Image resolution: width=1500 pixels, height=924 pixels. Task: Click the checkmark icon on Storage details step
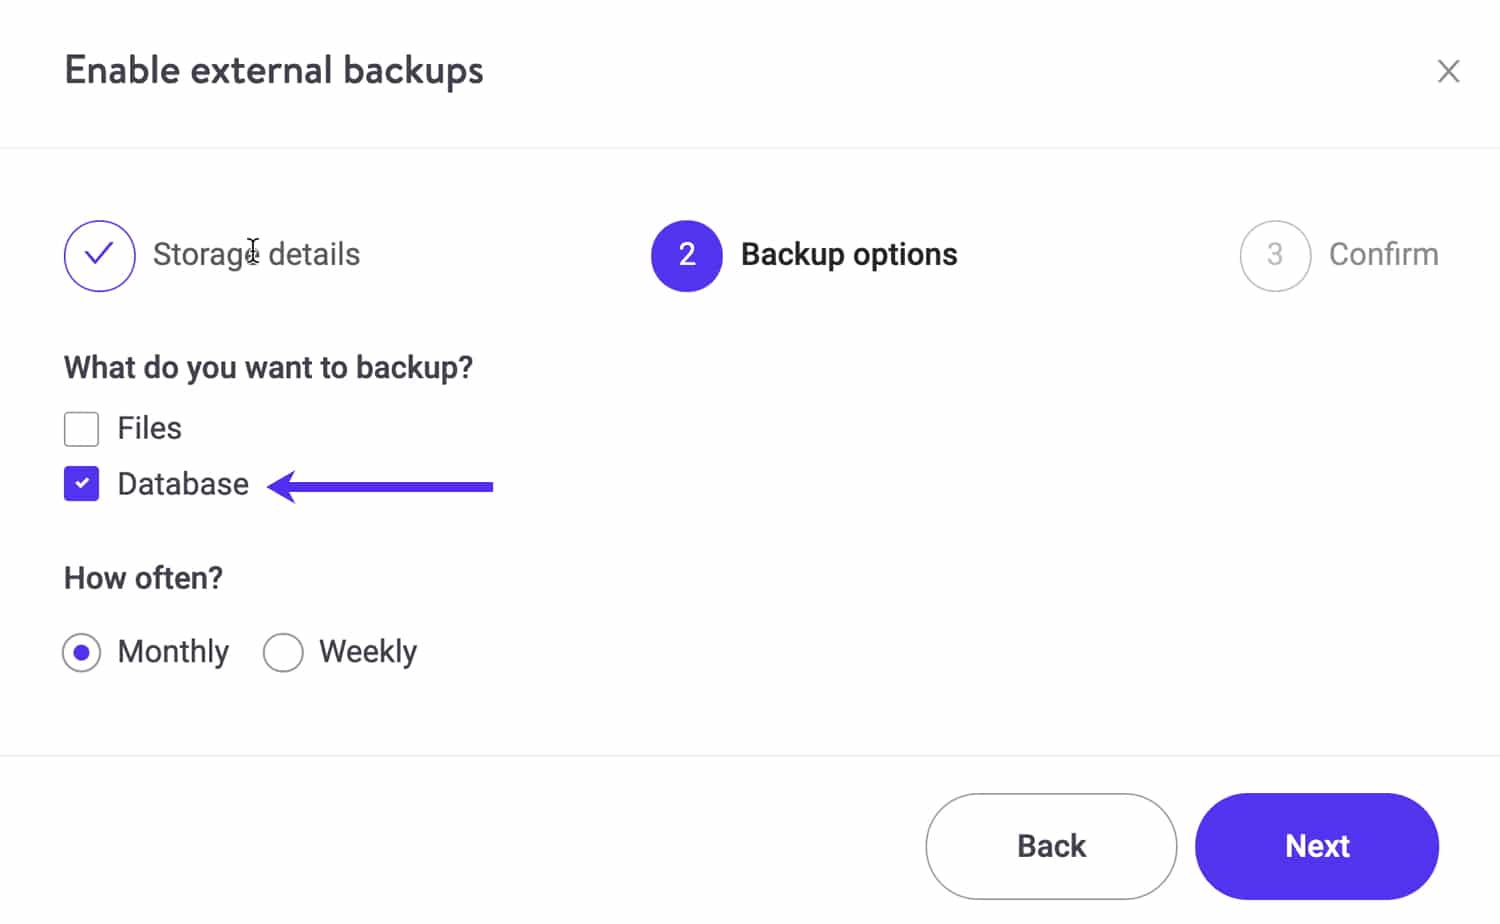[99, 256]
